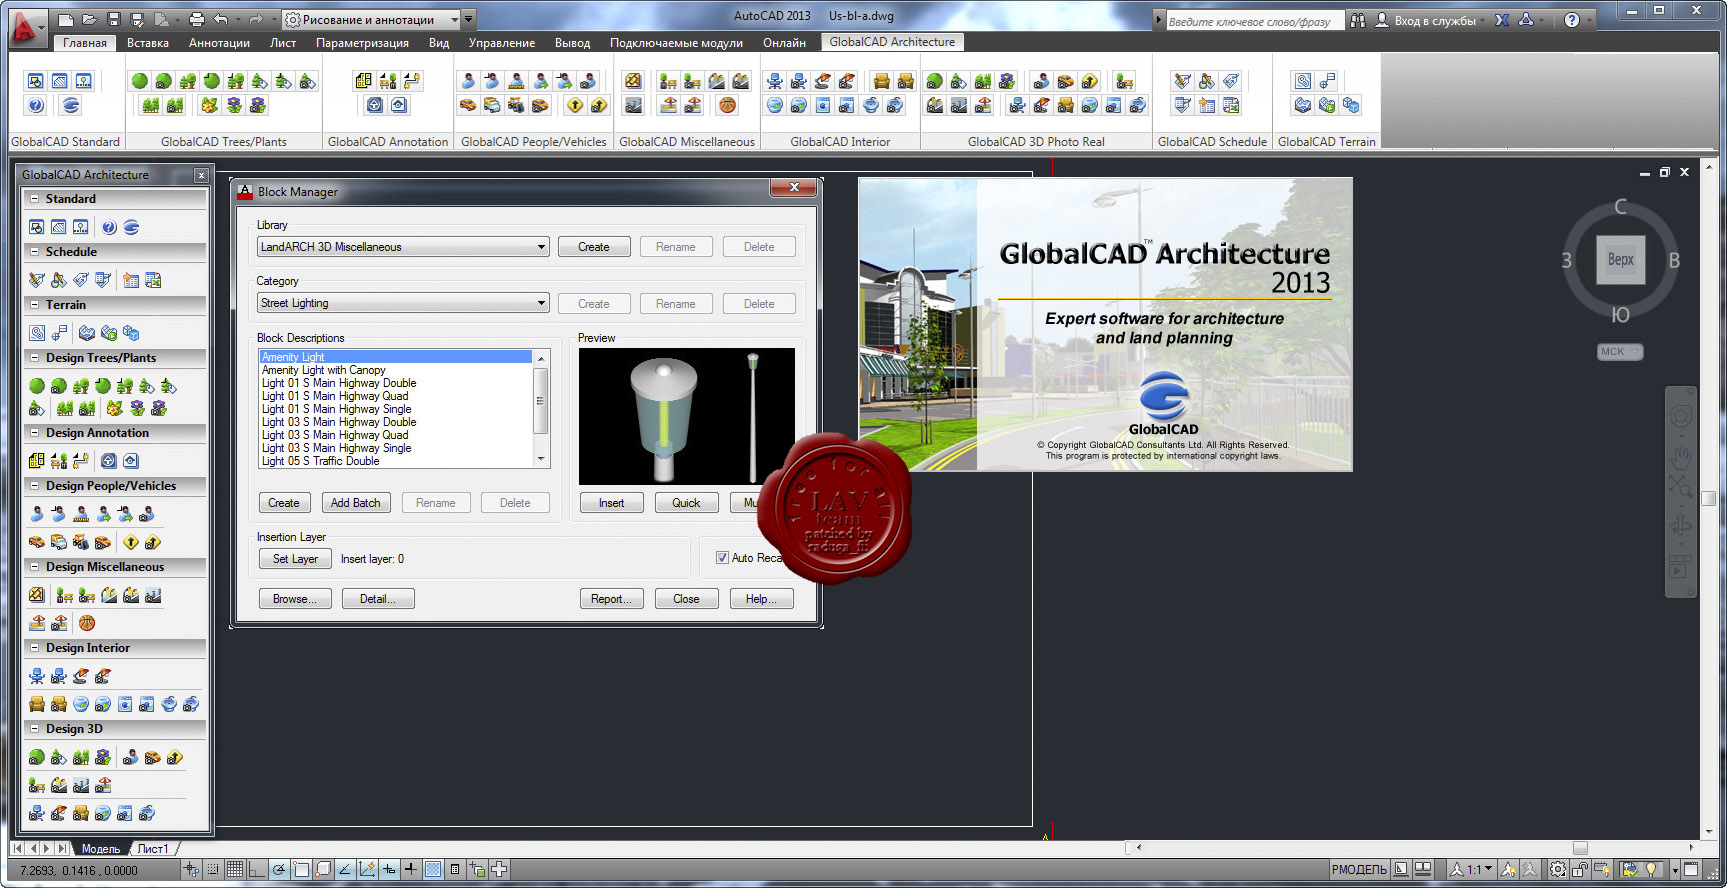This screenshot has width=1727, height=888.
Task: Click the Quick button under Preview
Action: (x=686, y=503)
